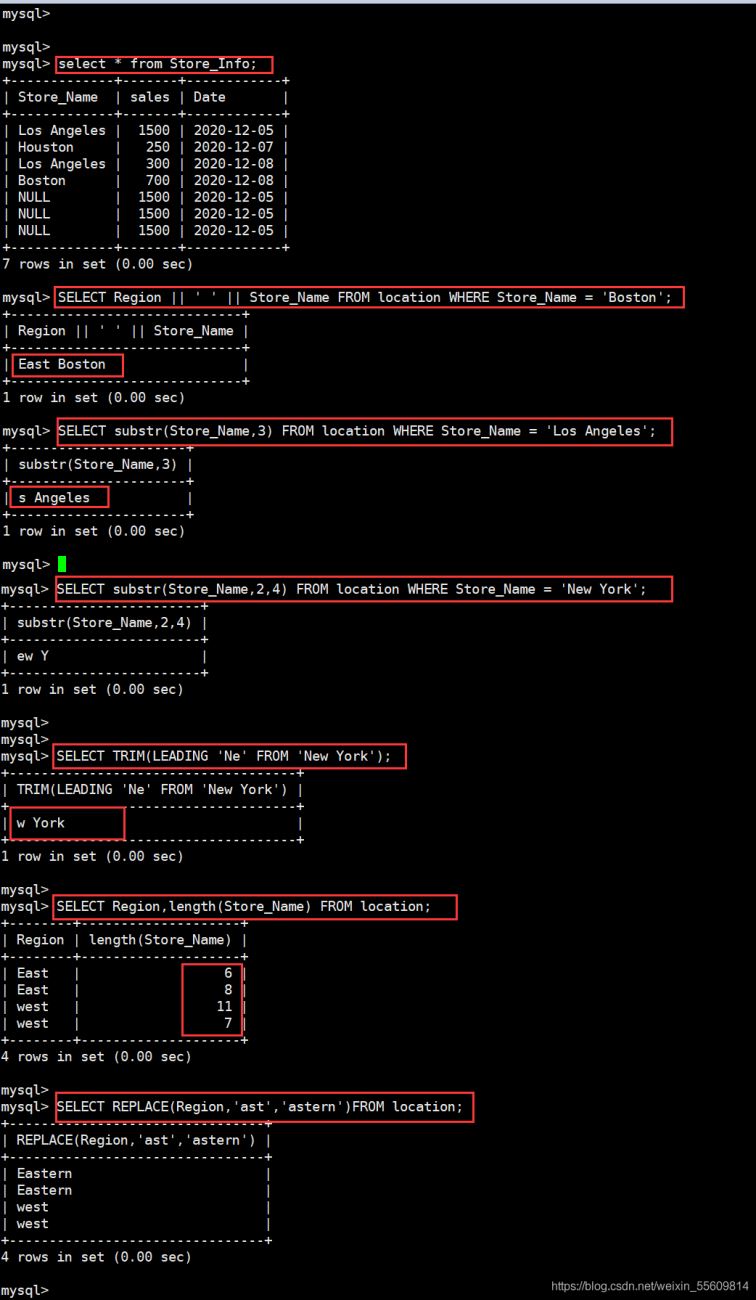Select the 300 sales value

coord(158,164)
